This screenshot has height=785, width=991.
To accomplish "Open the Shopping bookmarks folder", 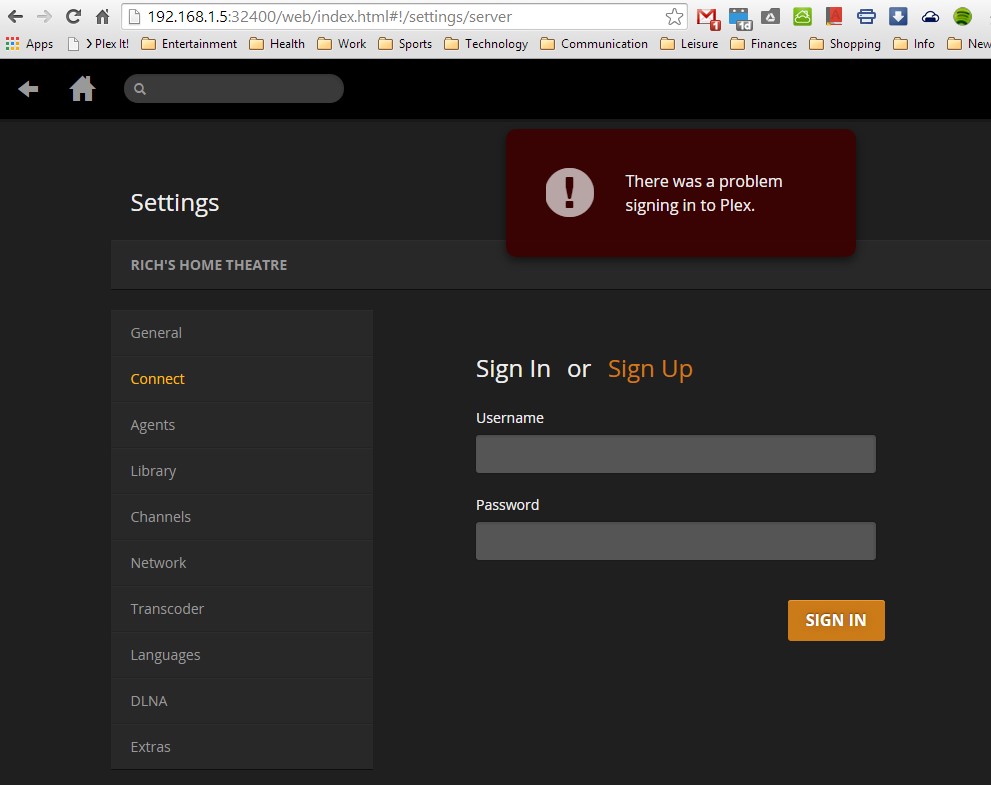I will [845, 44].
